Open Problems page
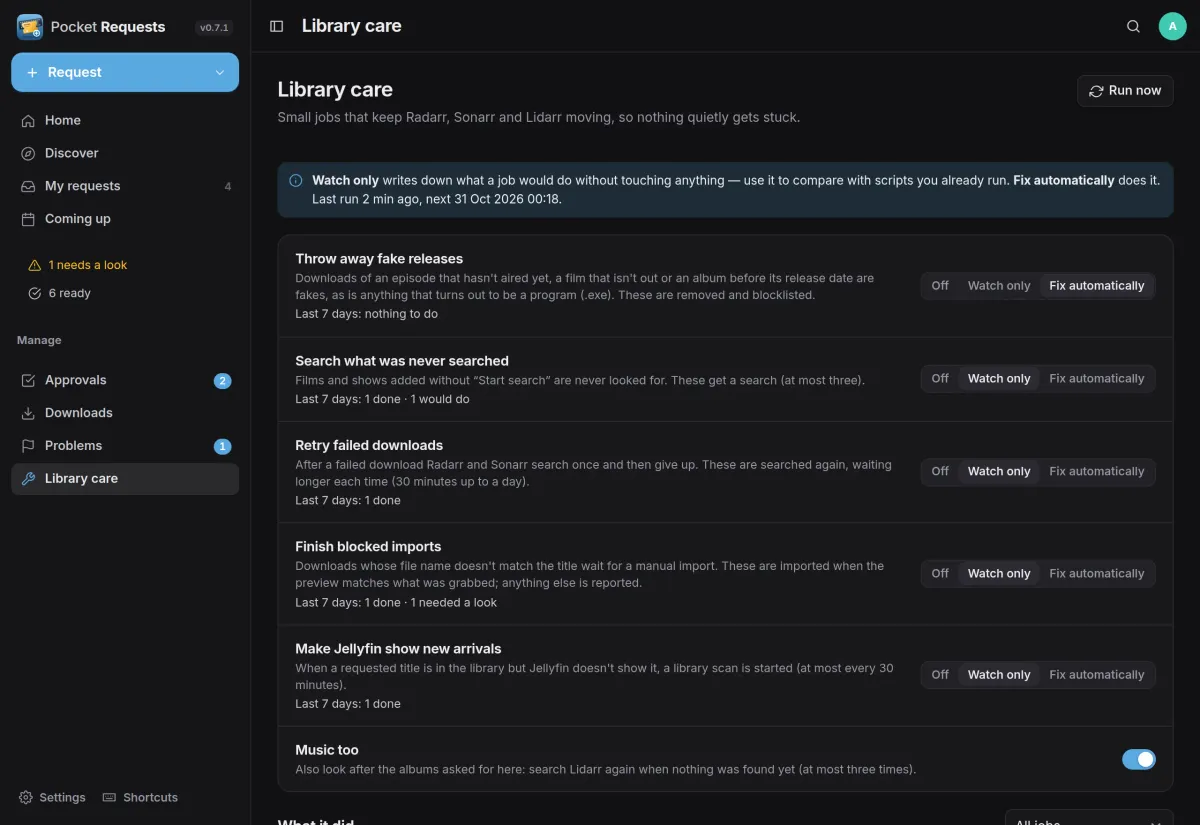 (x=125, y=446)
